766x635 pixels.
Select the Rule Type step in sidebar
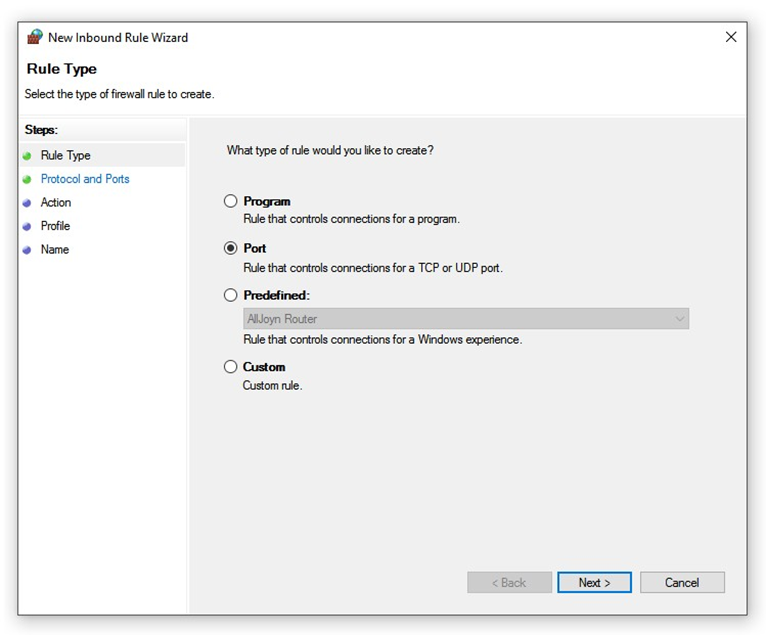(x=65, y=155)
